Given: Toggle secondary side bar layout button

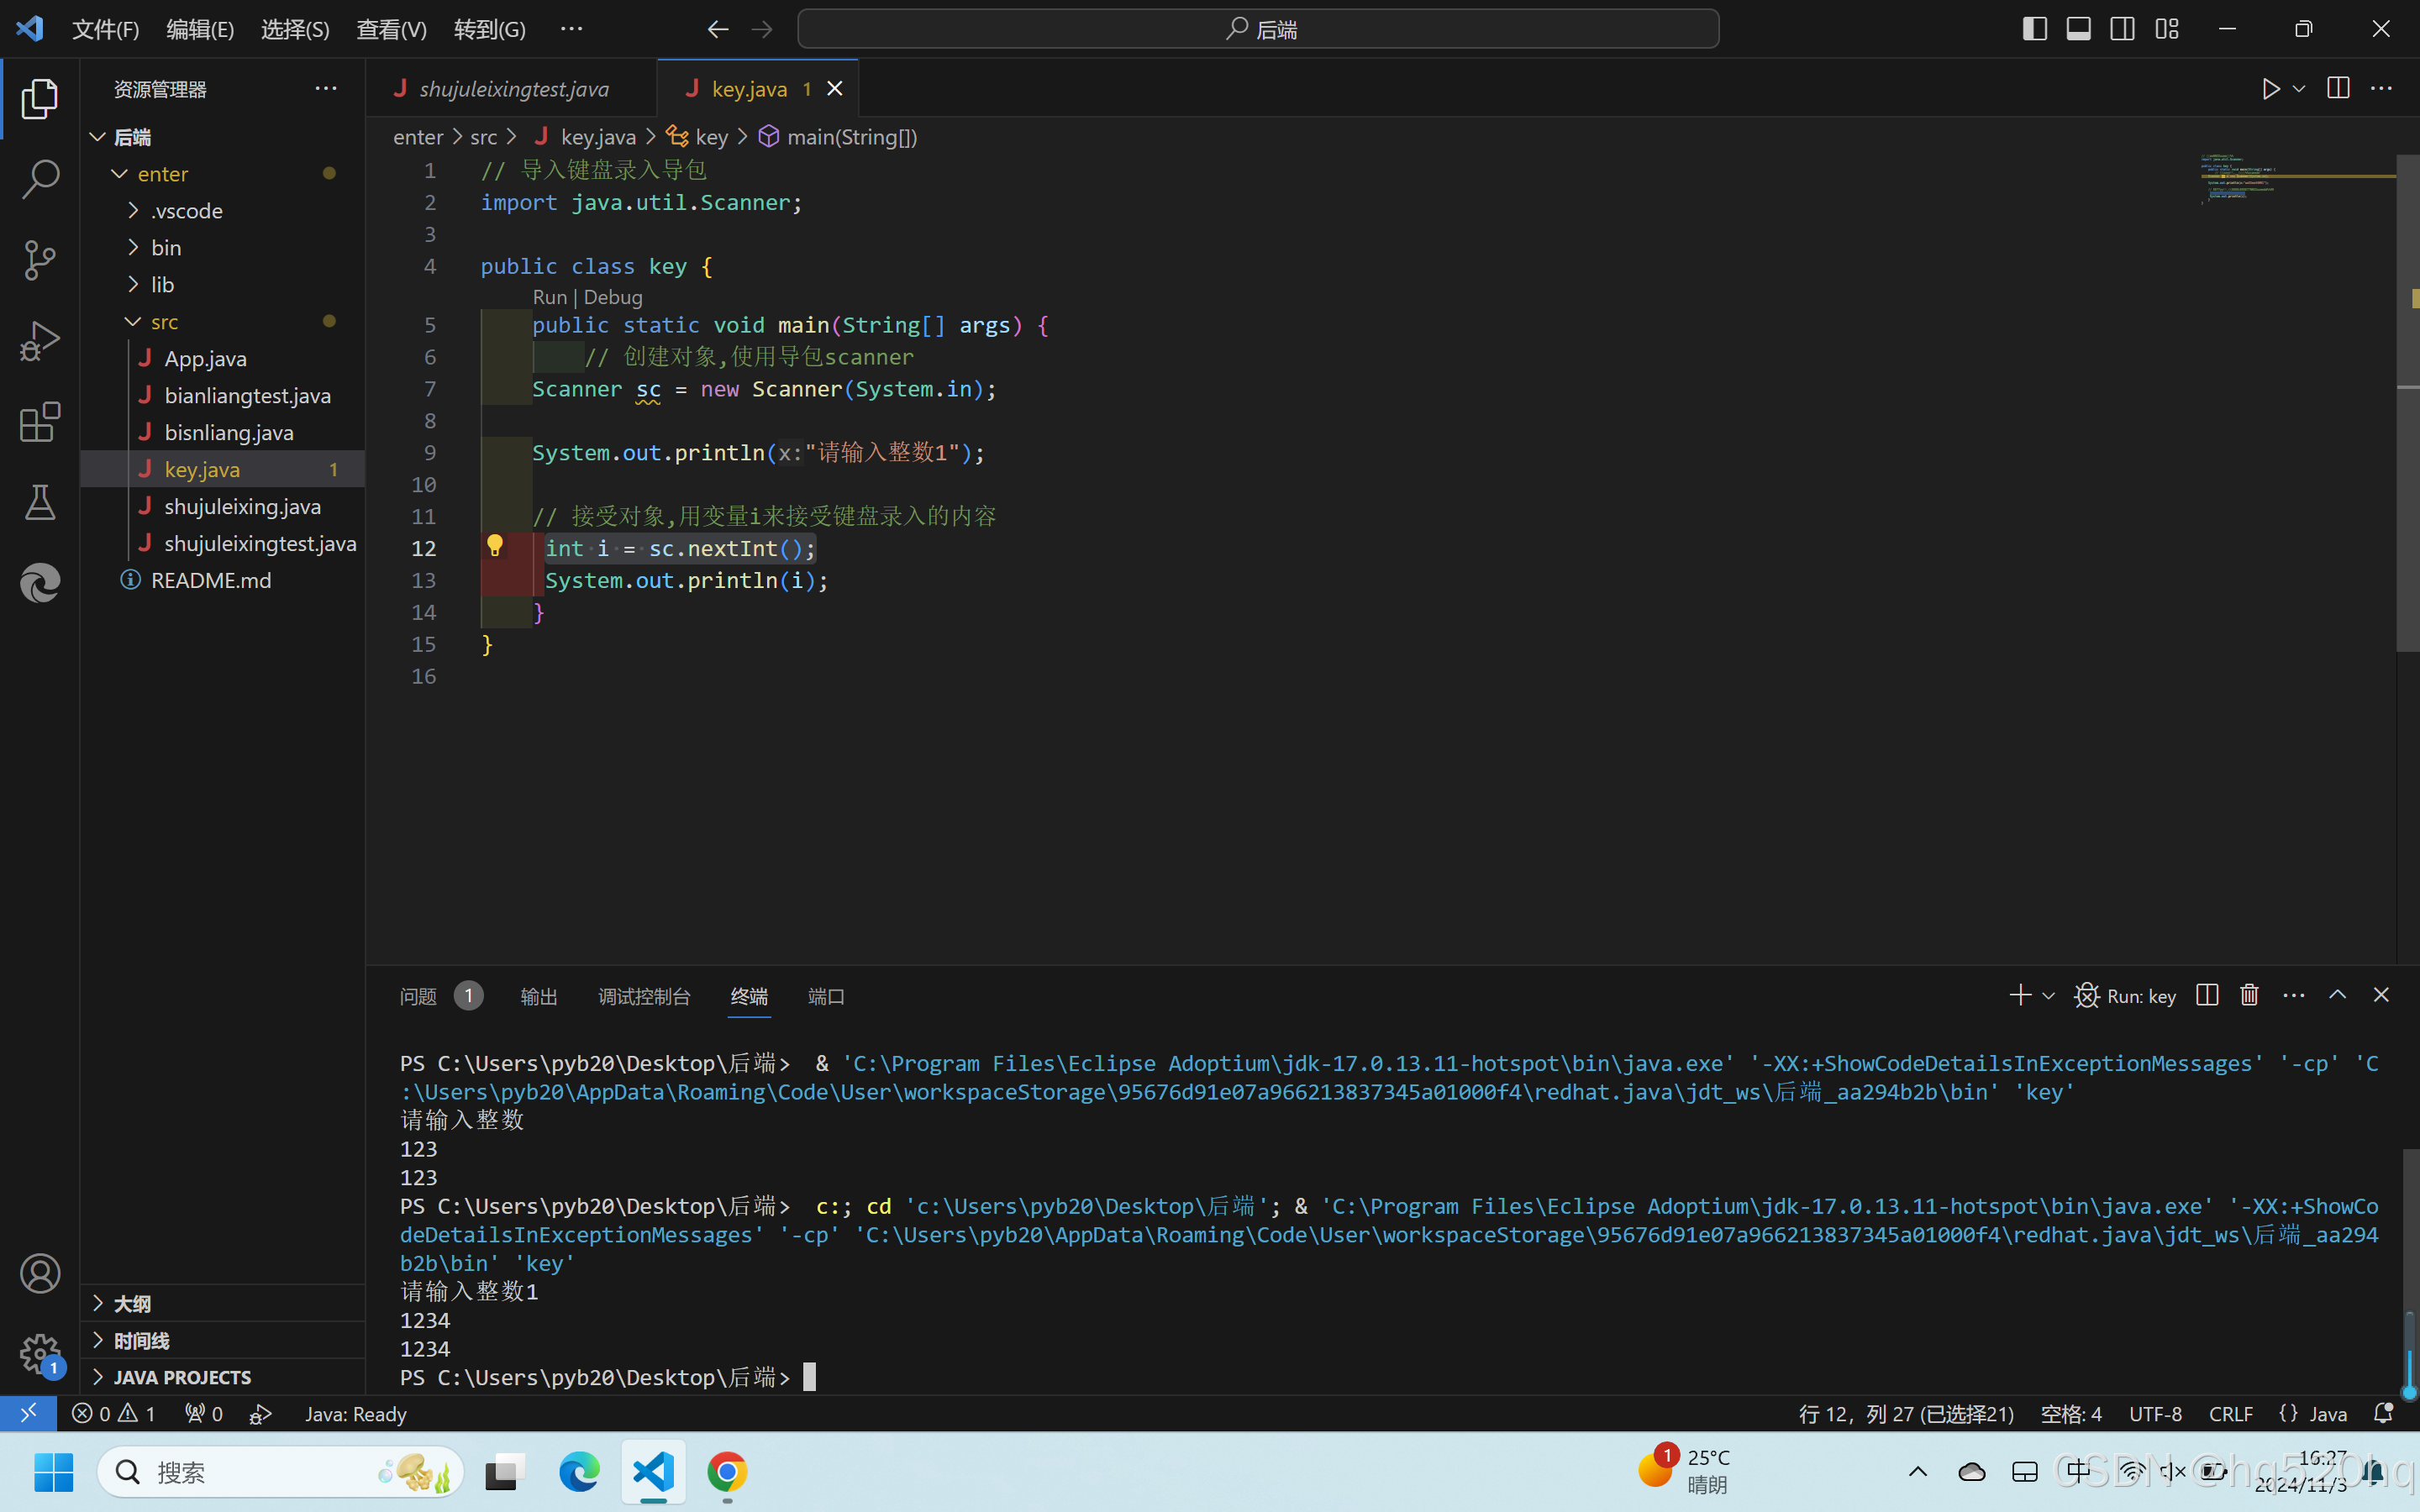Looking at the screenshot, I should [x=2122, y=29].
